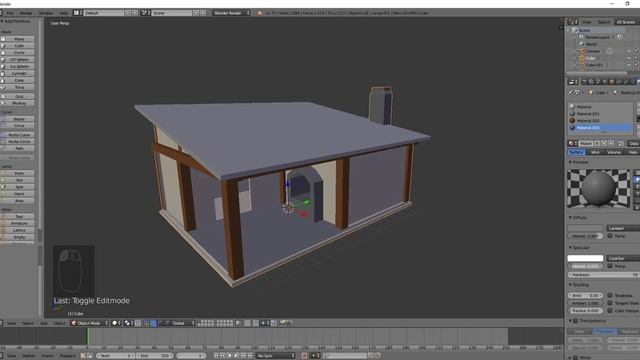
Task: Add a Sun lamp
Action: pyautogui.click(x=18, y=180)
